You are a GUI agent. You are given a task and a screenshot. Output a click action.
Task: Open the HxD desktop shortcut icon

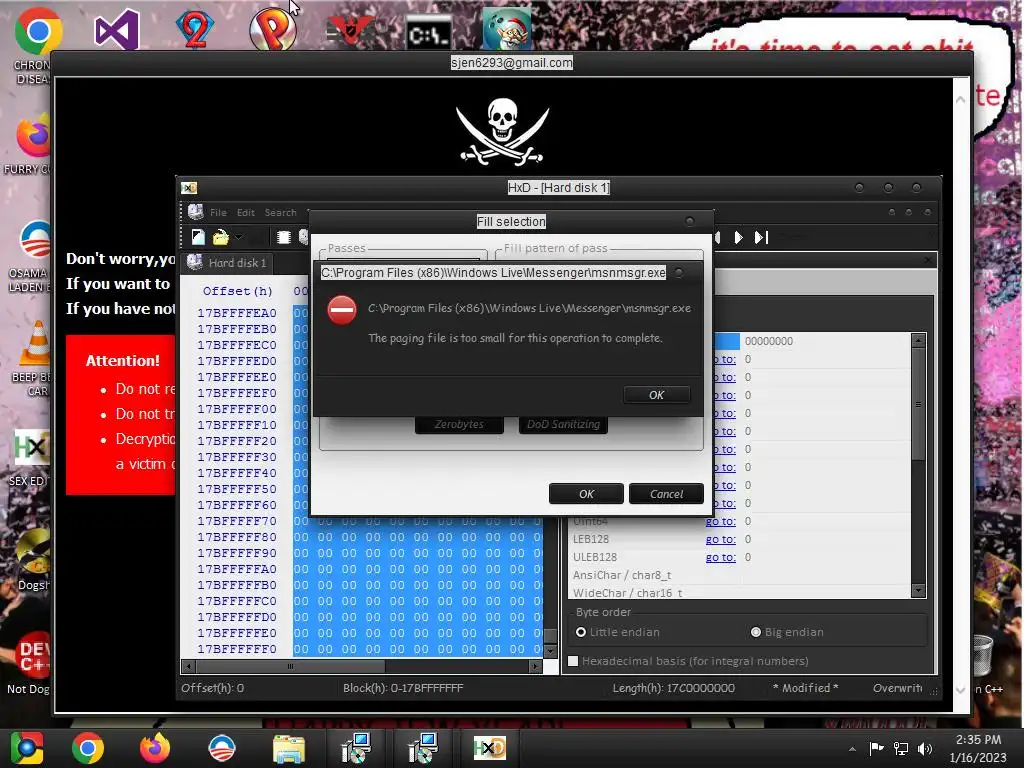[x=33, y=448]
